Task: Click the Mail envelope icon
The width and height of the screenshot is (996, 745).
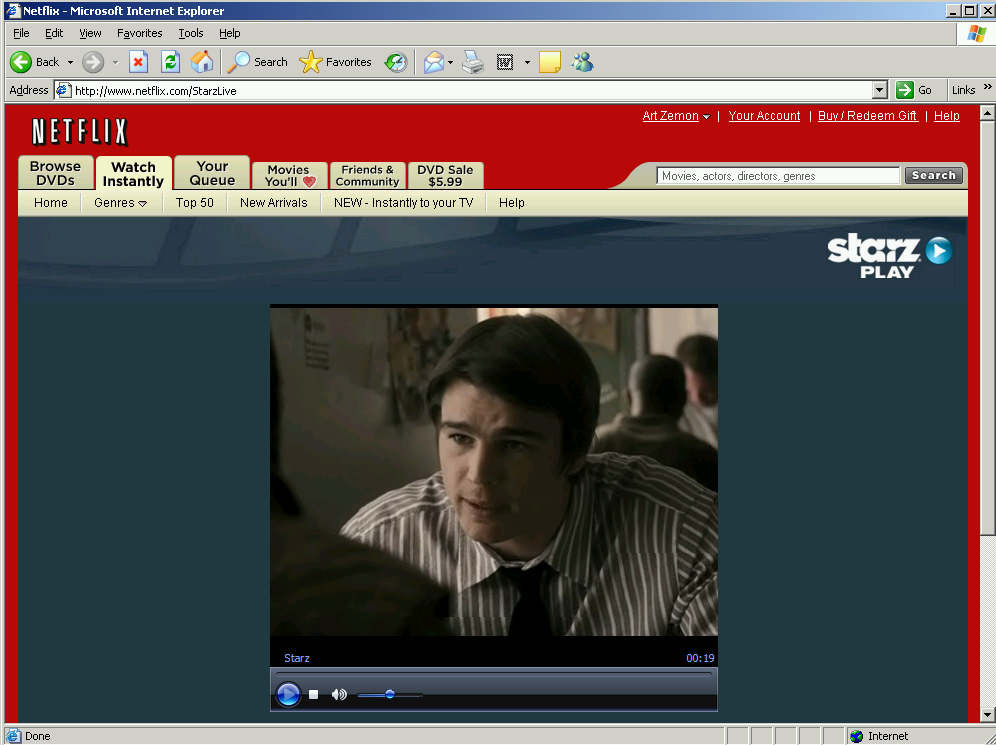Action: coord(434,62)
